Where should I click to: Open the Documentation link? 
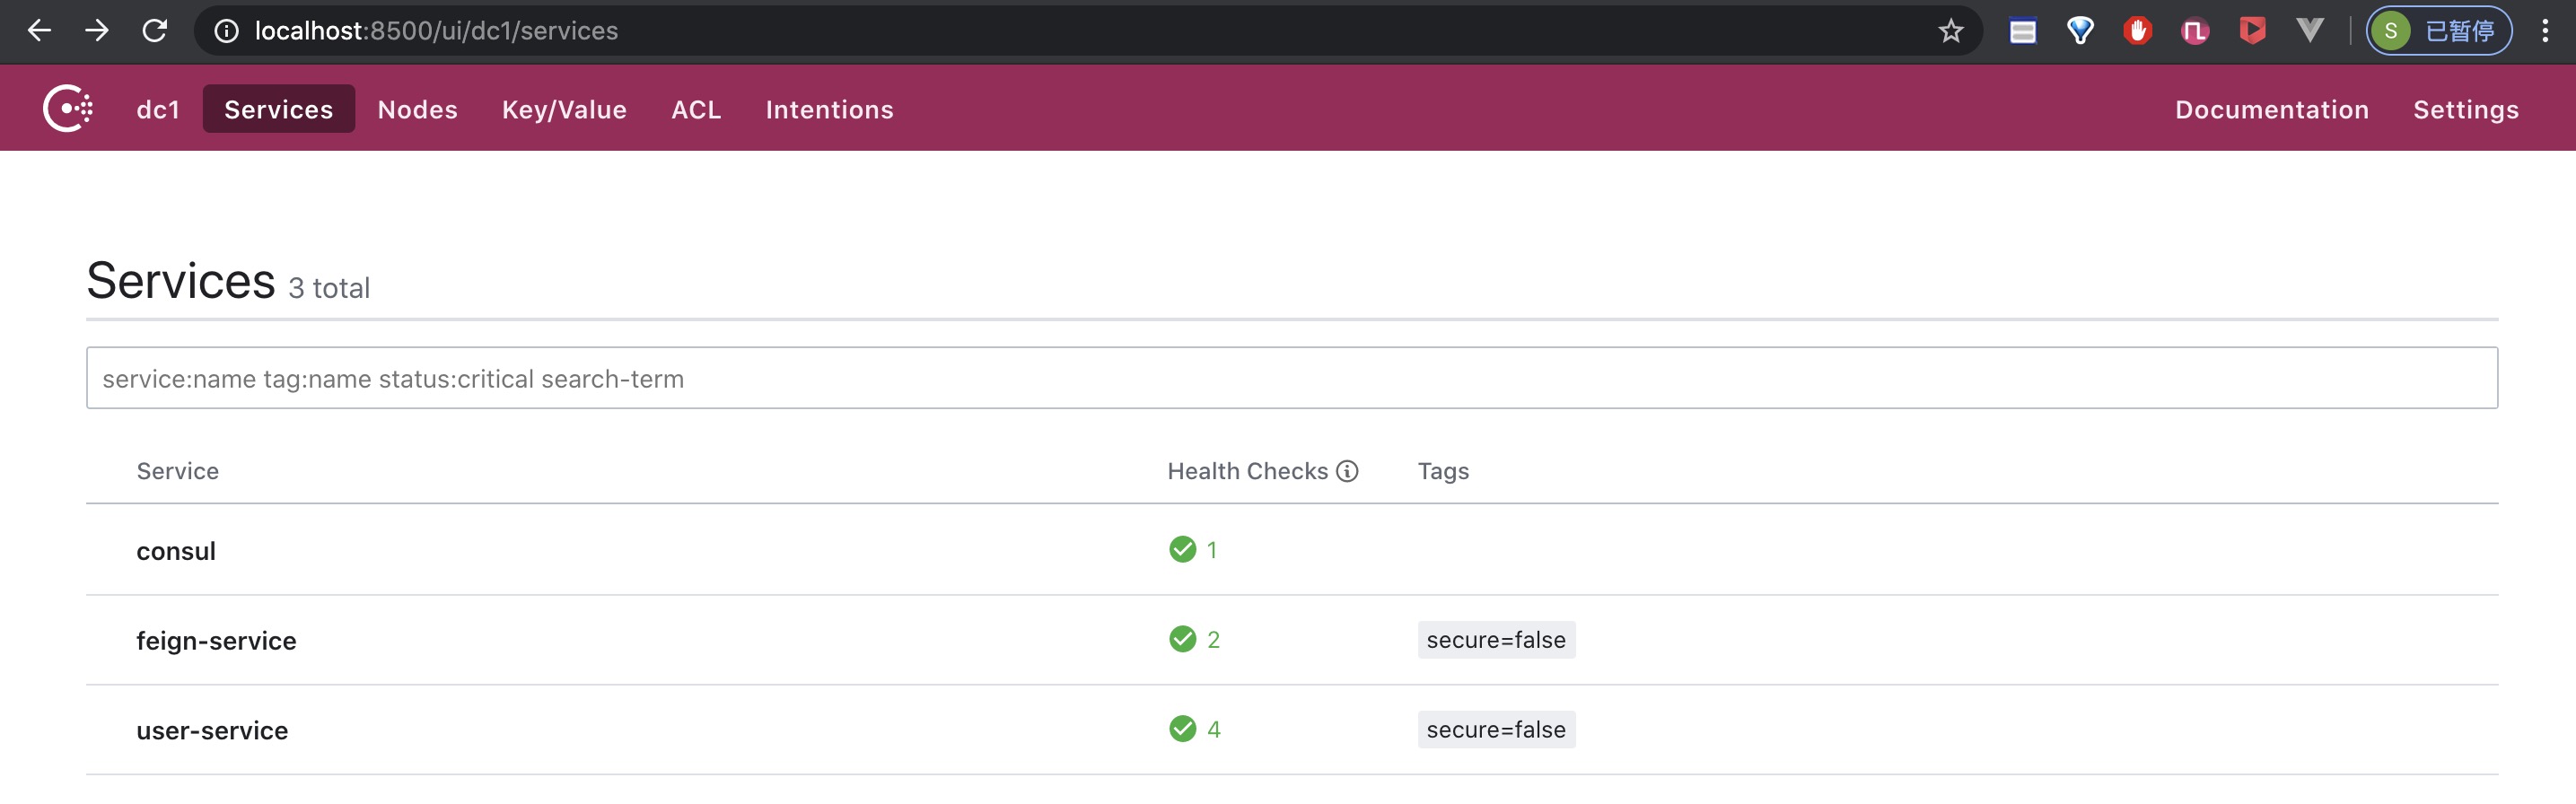(x=2271, y=109)
